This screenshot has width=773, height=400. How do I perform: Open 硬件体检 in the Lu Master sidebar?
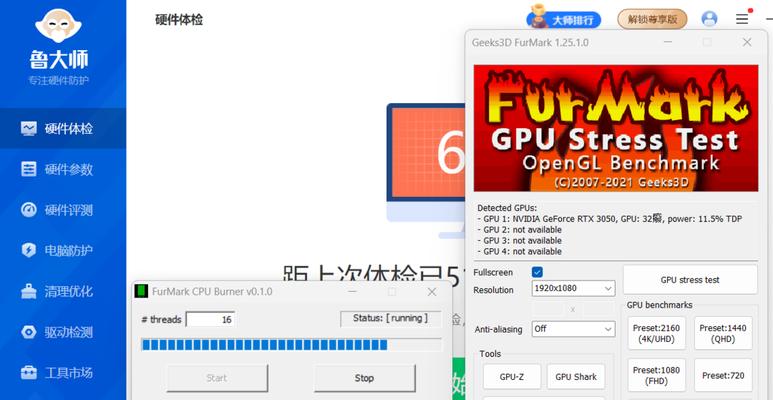[63, 129]
